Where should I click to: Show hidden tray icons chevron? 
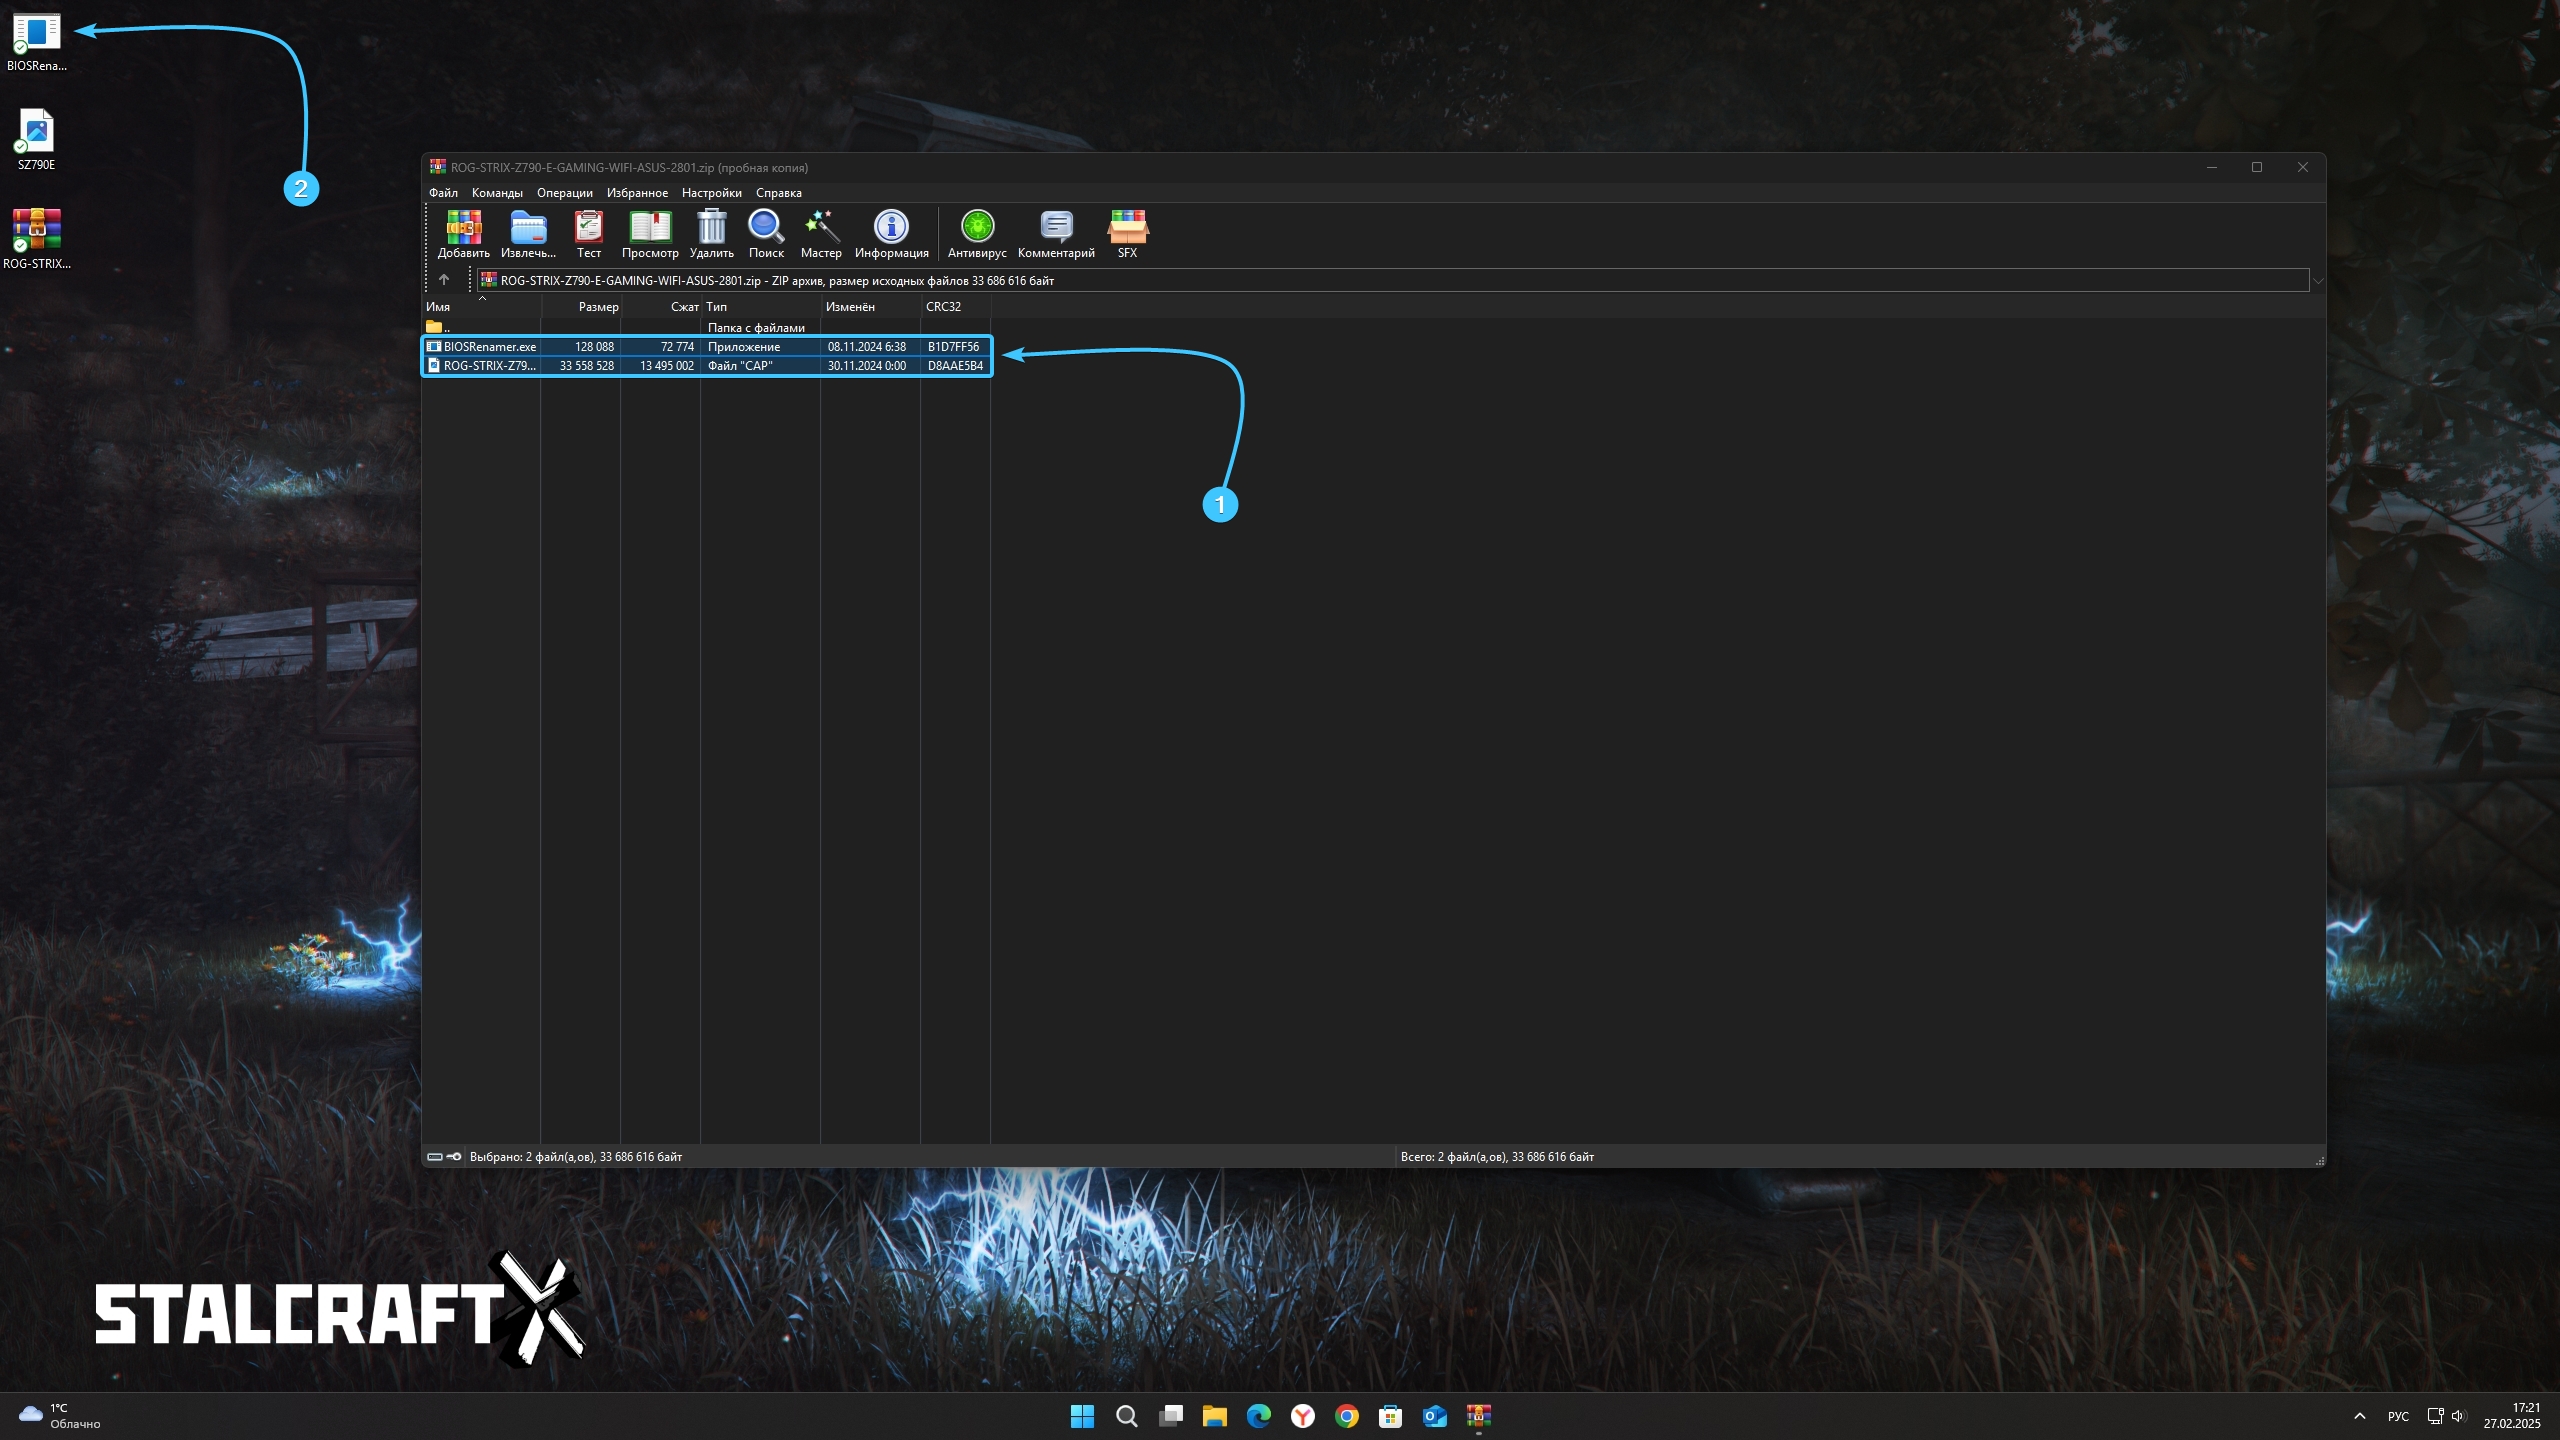point(2360,1416)
